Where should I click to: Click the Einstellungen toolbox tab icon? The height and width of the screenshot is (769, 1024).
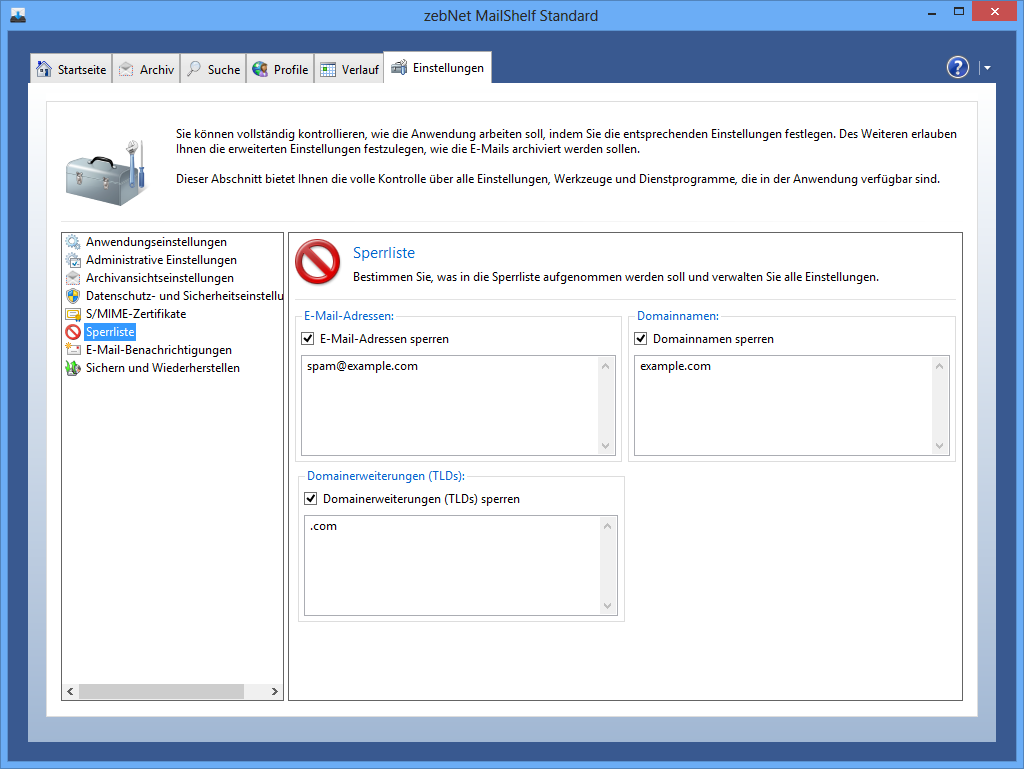pos(399,67)
